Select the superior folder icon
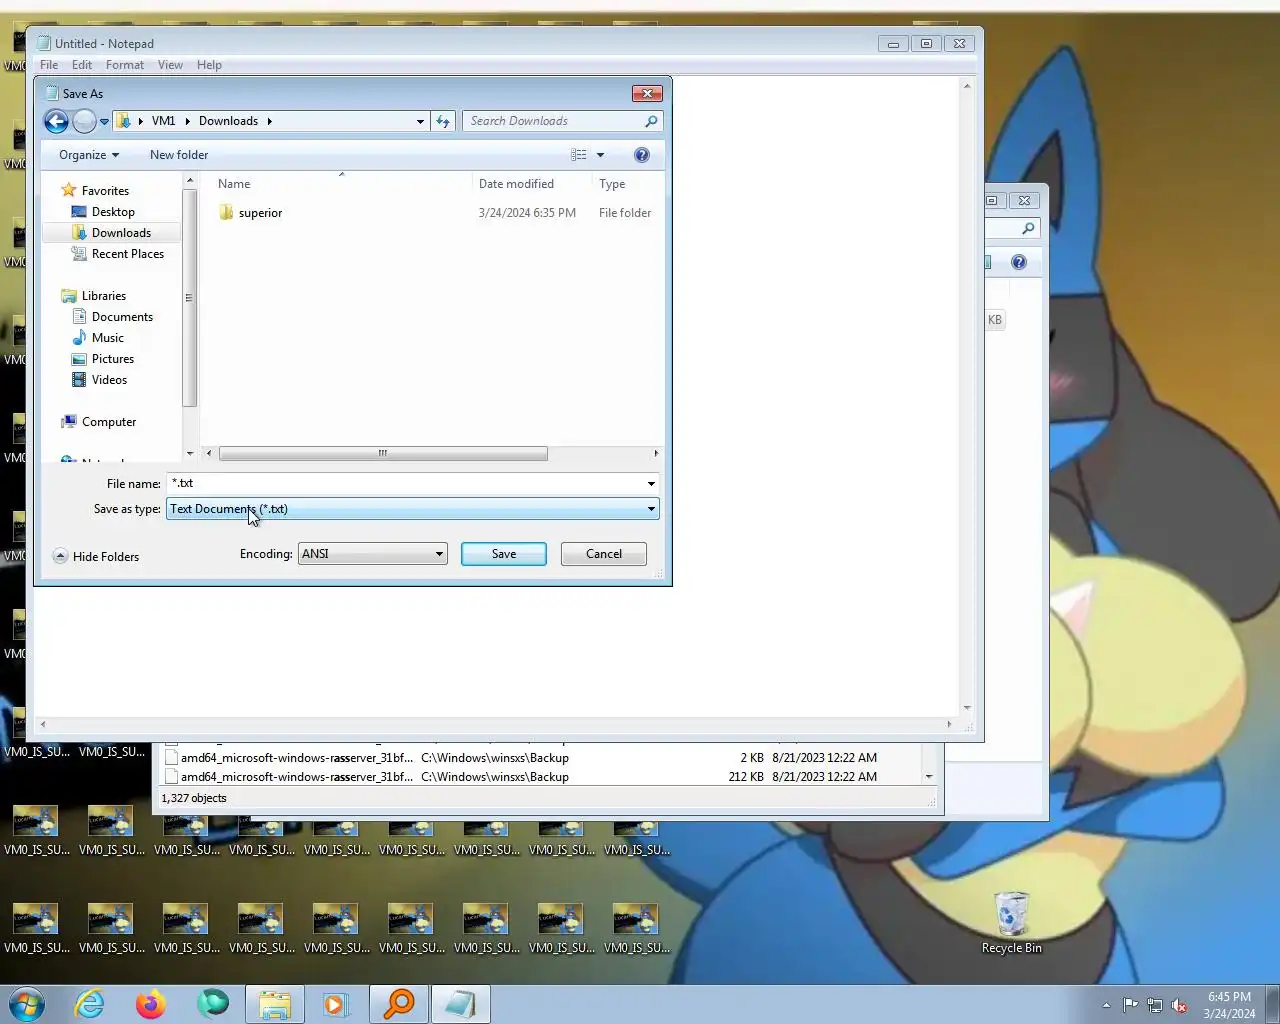Image resolution: width=1280 pixels, height=1024 pixels. [226, 212]
